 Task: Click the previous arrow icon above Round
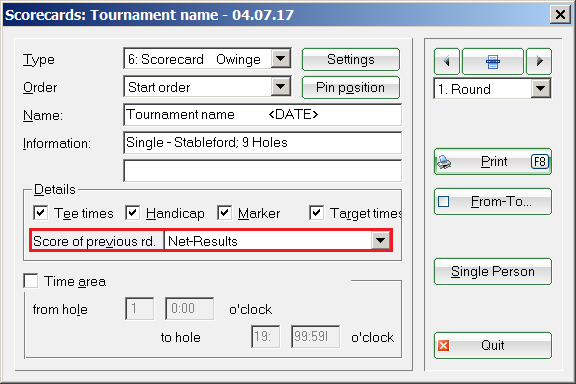coord(447,61)
